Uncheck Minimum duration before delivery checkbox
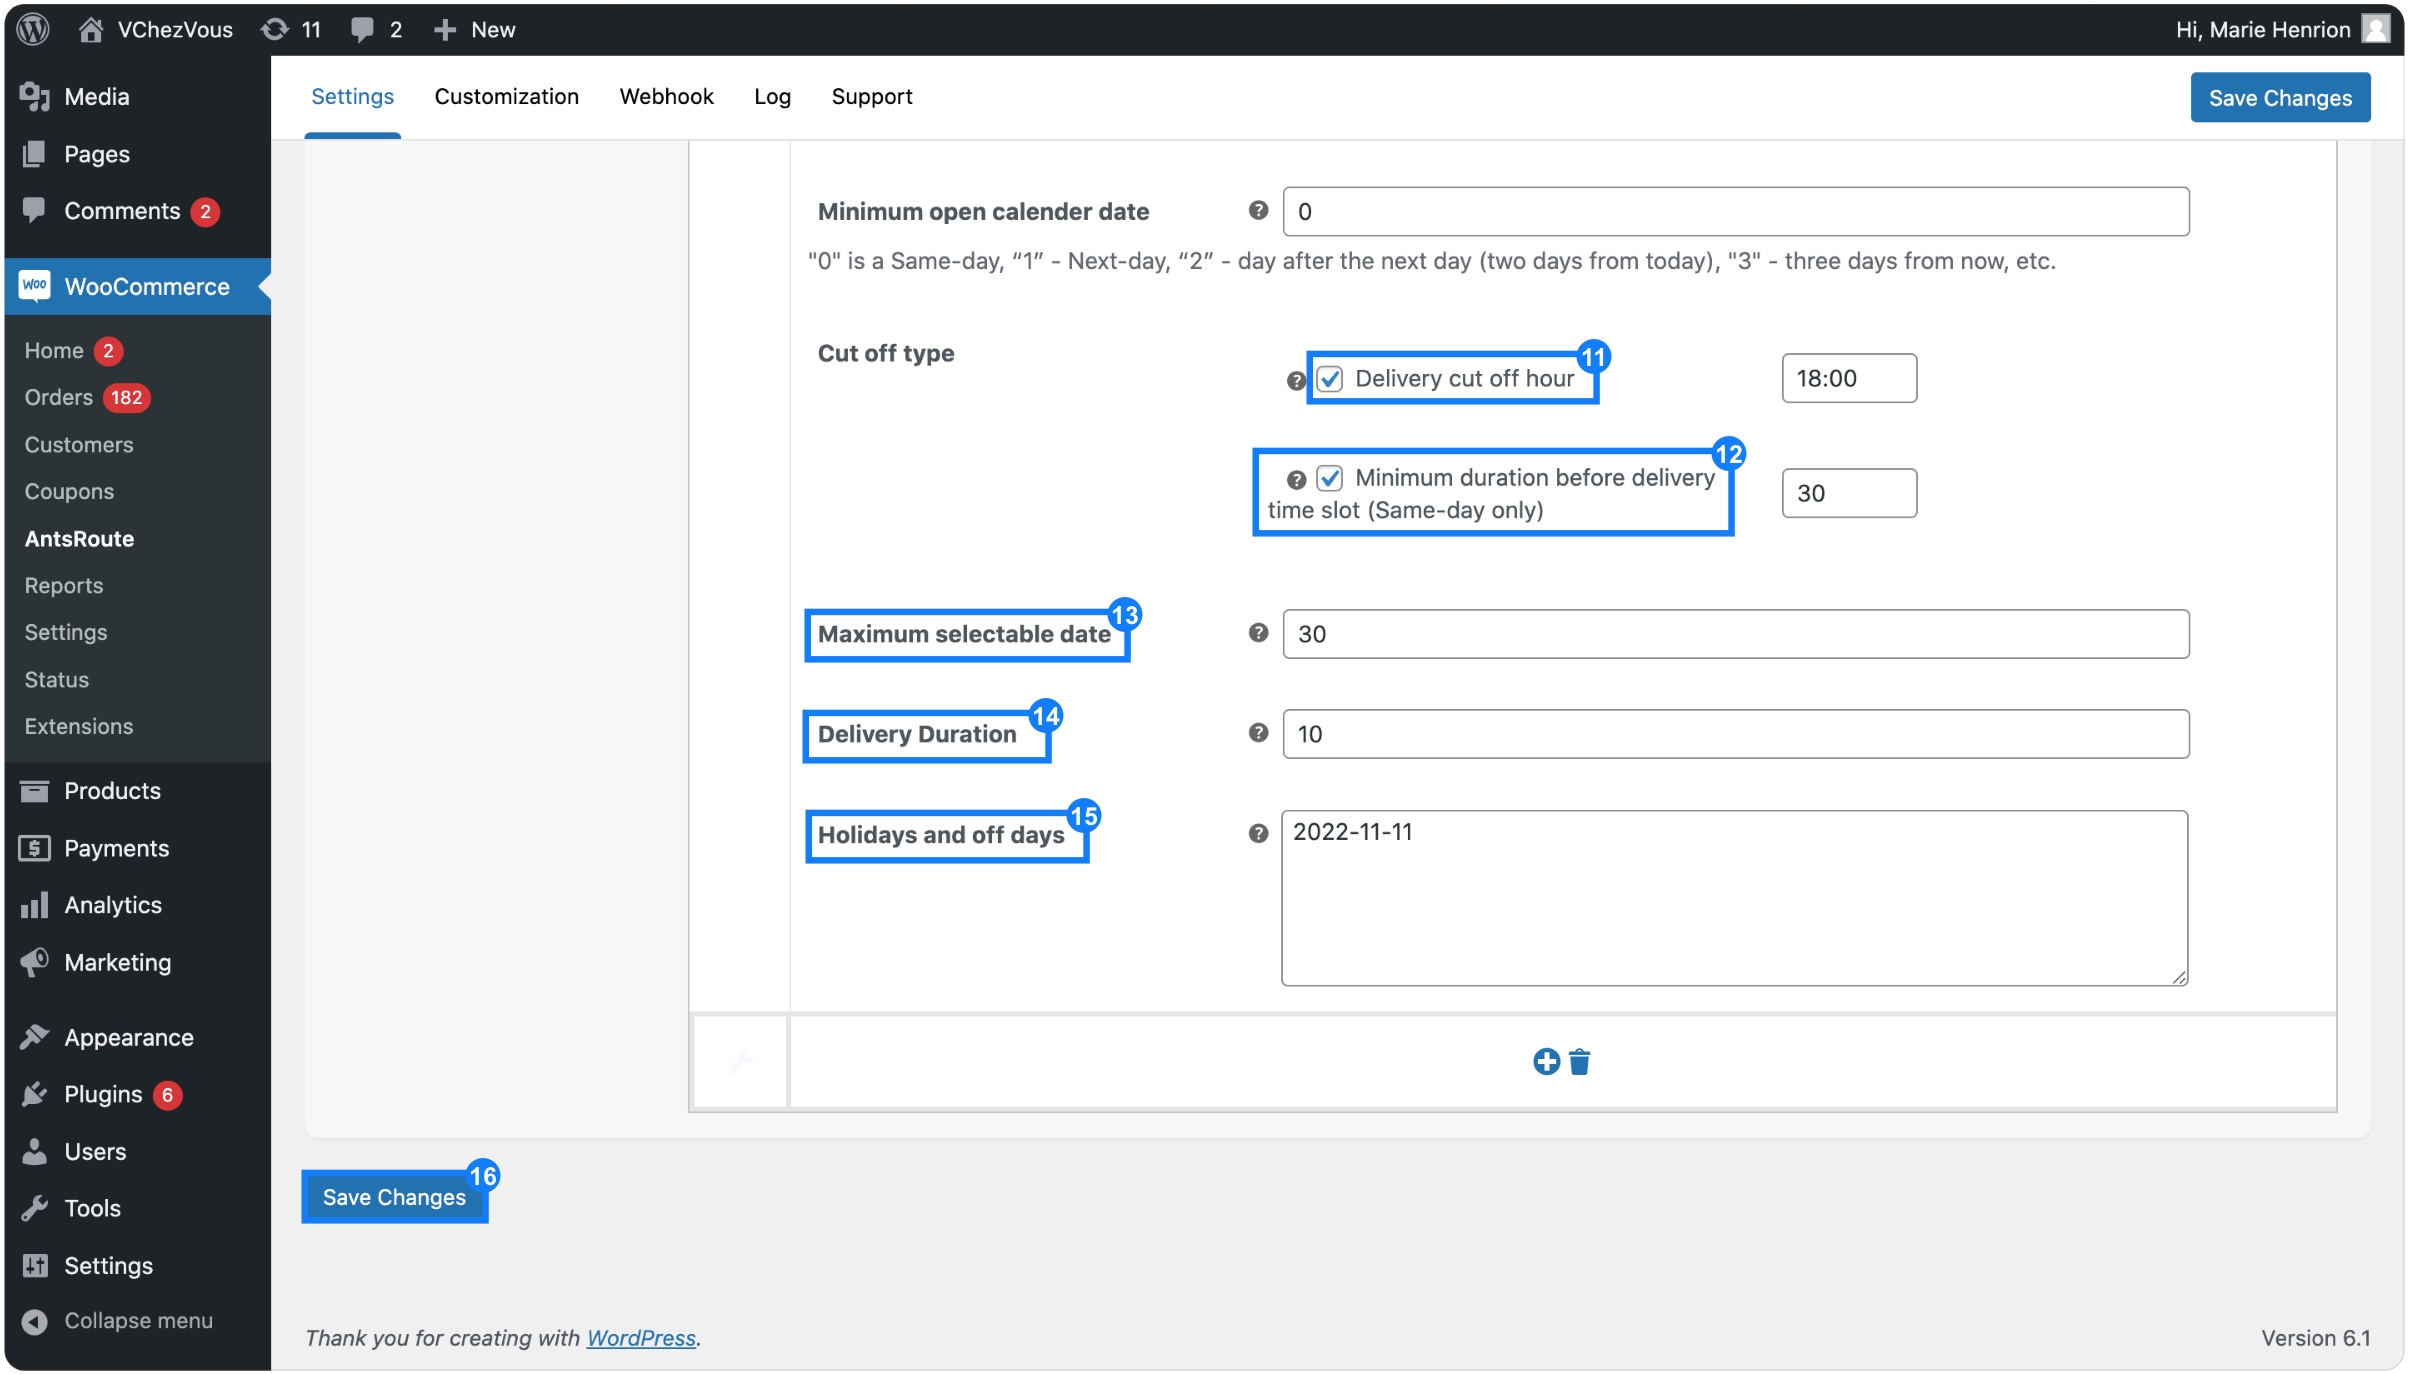This screenshot has height=1374, width=2409. 1329,478
